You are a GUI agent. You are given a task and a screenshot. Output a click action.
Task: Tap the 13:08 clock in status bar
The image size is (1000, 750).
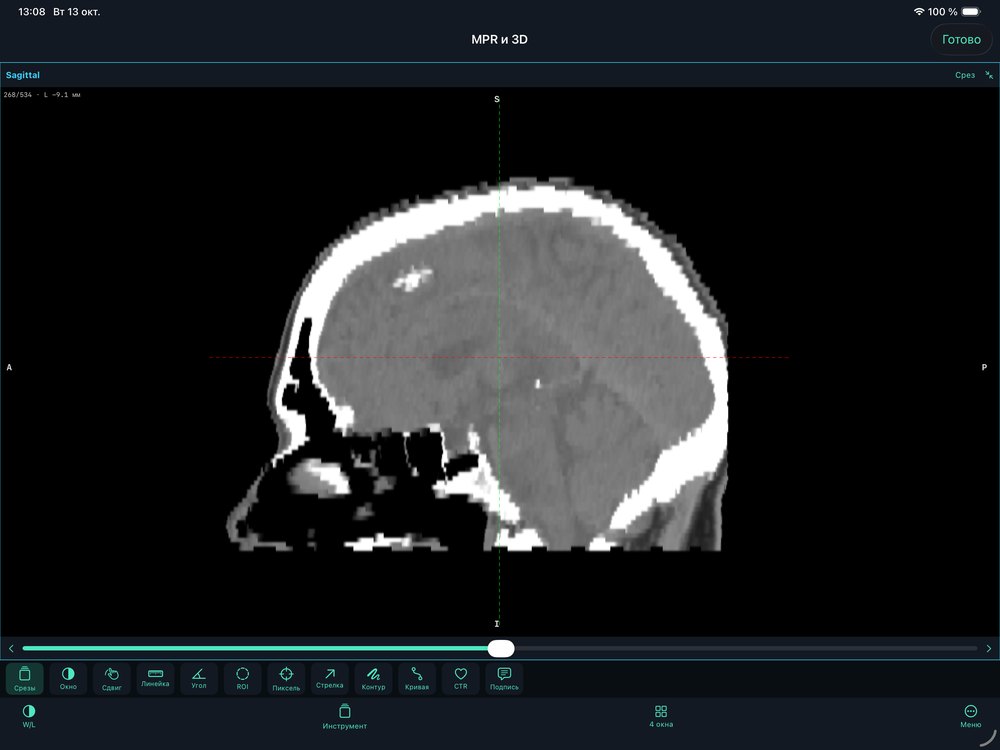(x=31, y=11)
